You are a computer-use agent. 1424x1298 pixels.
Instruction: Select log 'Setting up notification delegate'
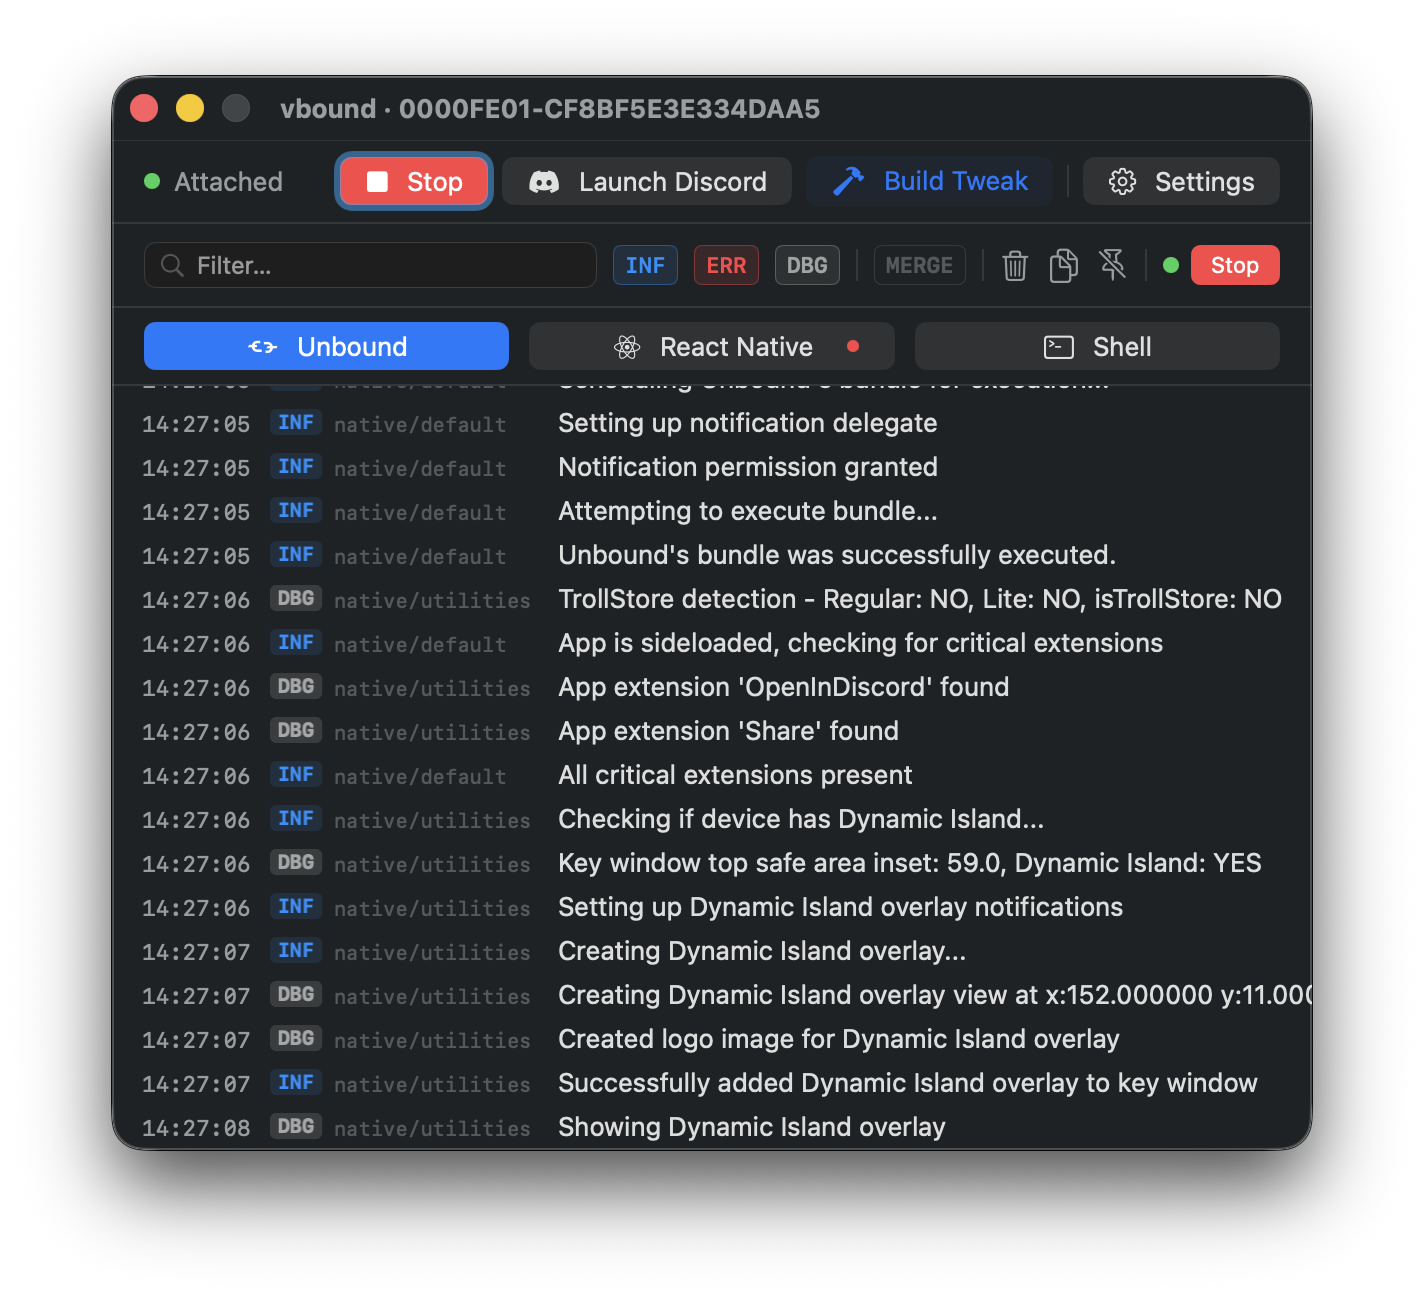[712, 423]
